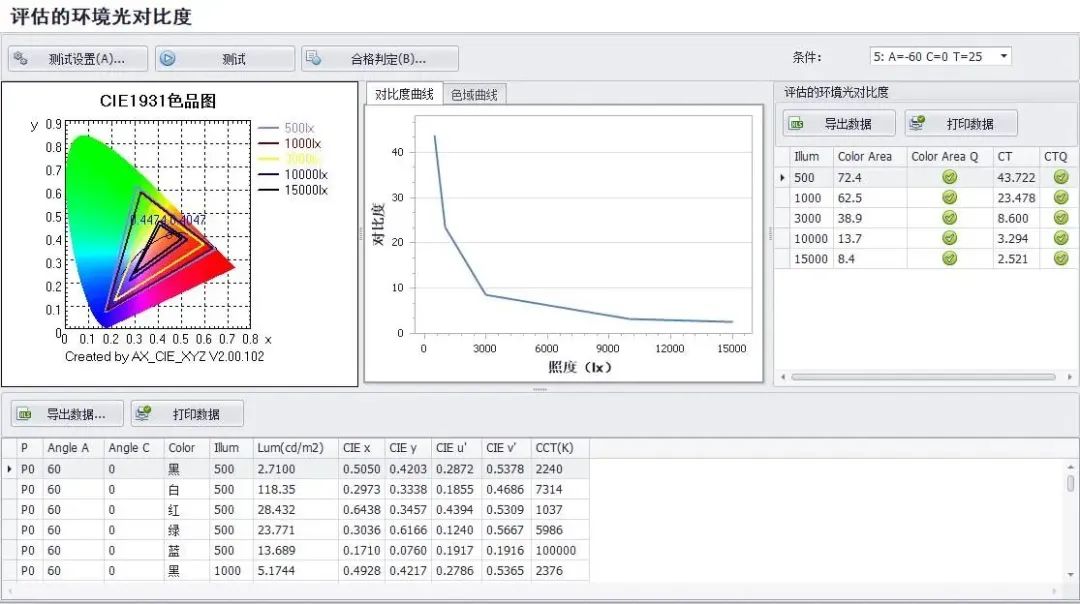This screenshot has height=604, width=1080.
Task: Click green check icon for Illum 15000 row
Action: click(x=949, y=259)
